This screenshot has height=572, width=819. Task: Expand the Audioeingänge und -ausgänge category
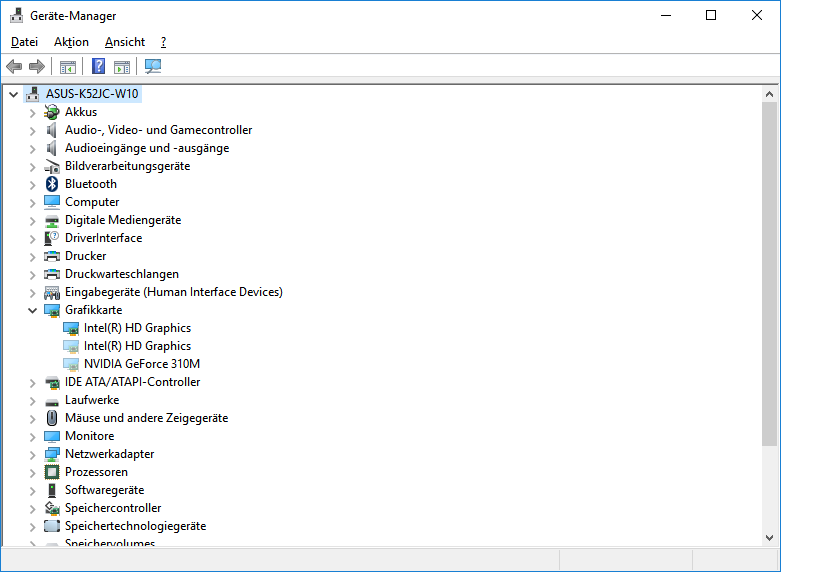pos(32,149)
